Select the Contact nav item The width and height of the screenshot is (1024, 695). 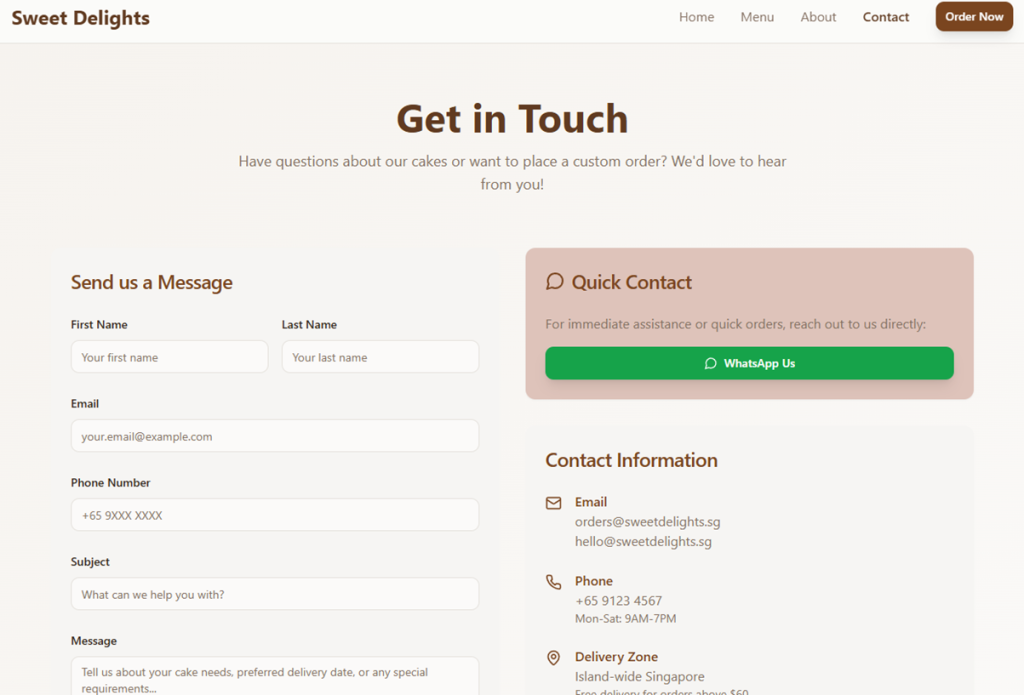(886, 17)
